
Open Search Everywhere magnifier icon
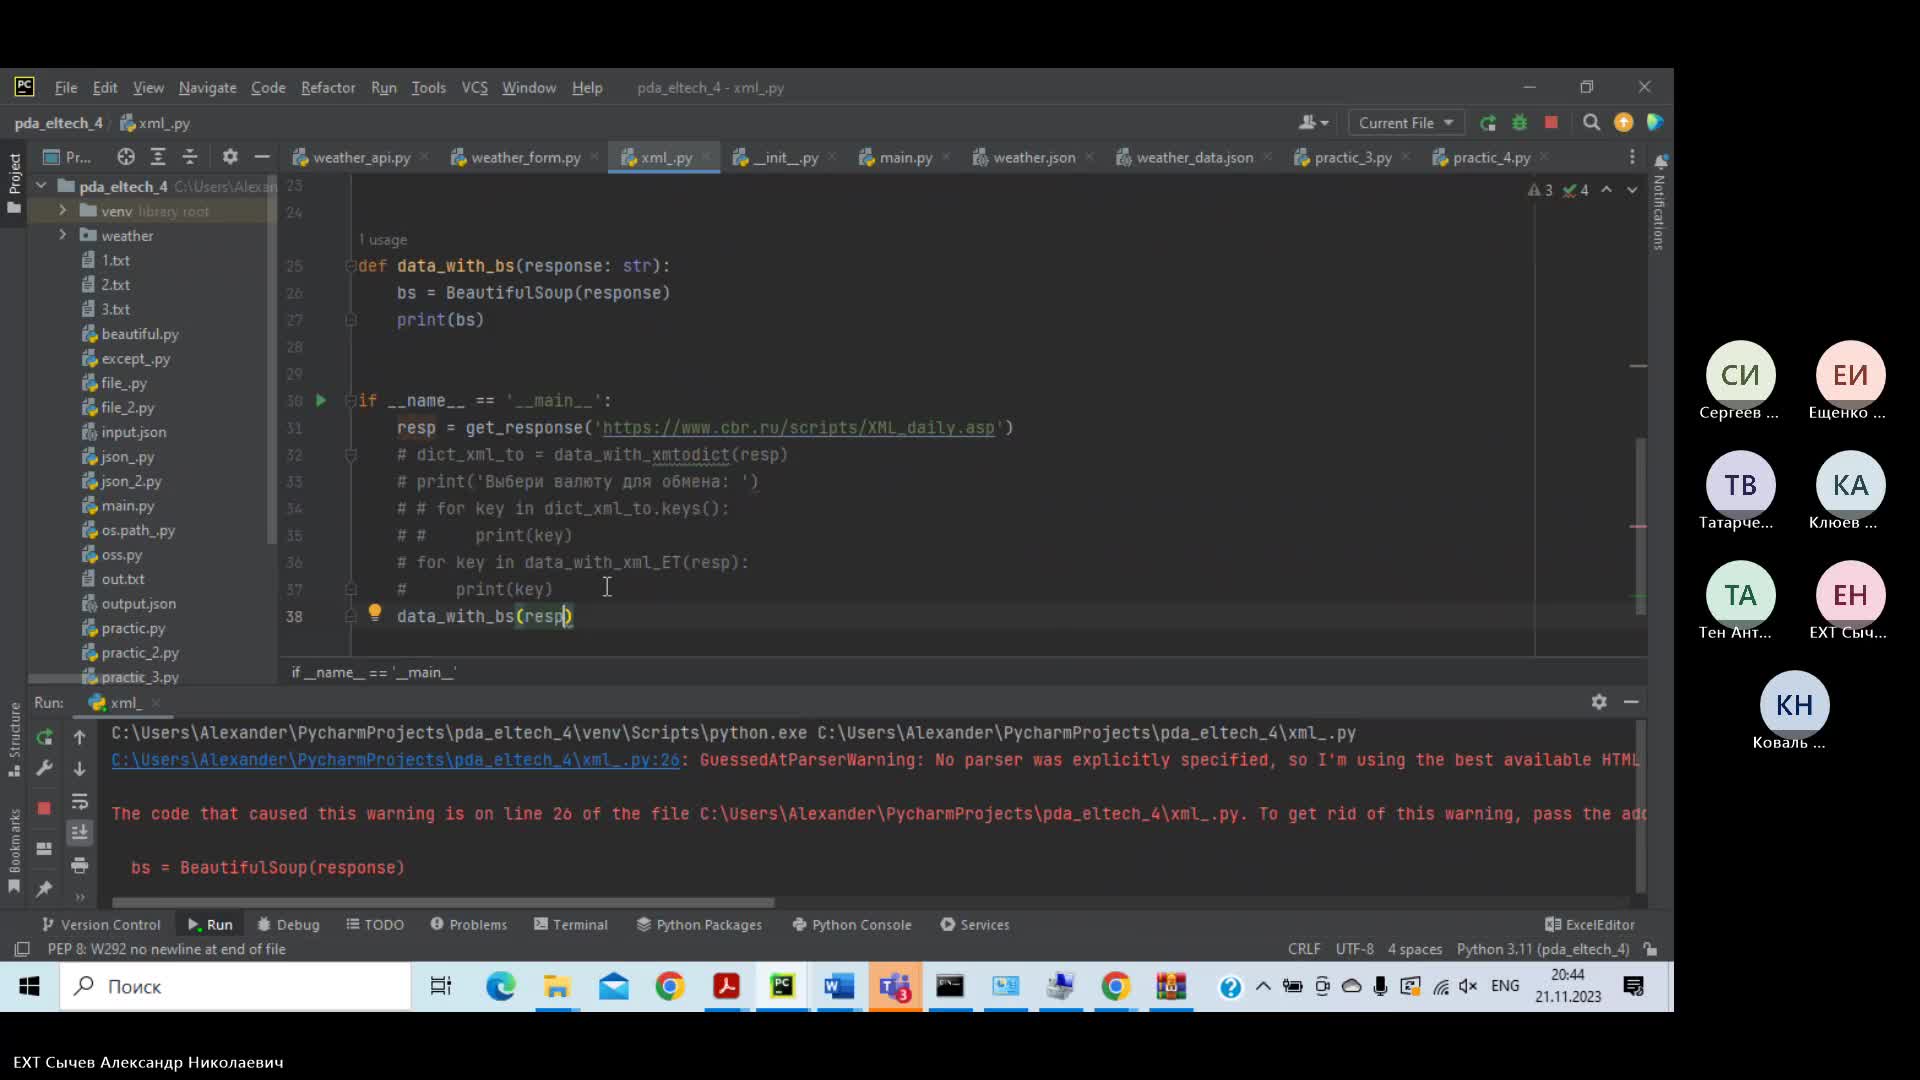1591,123
